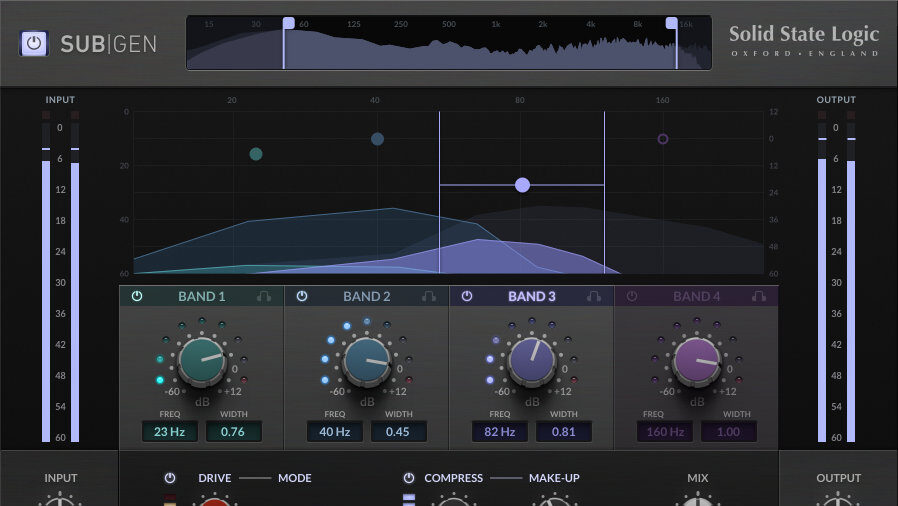Screen dimensions: 898x506
Task: Click the Band 4 purple gain knob
Action: pos(696,361)
